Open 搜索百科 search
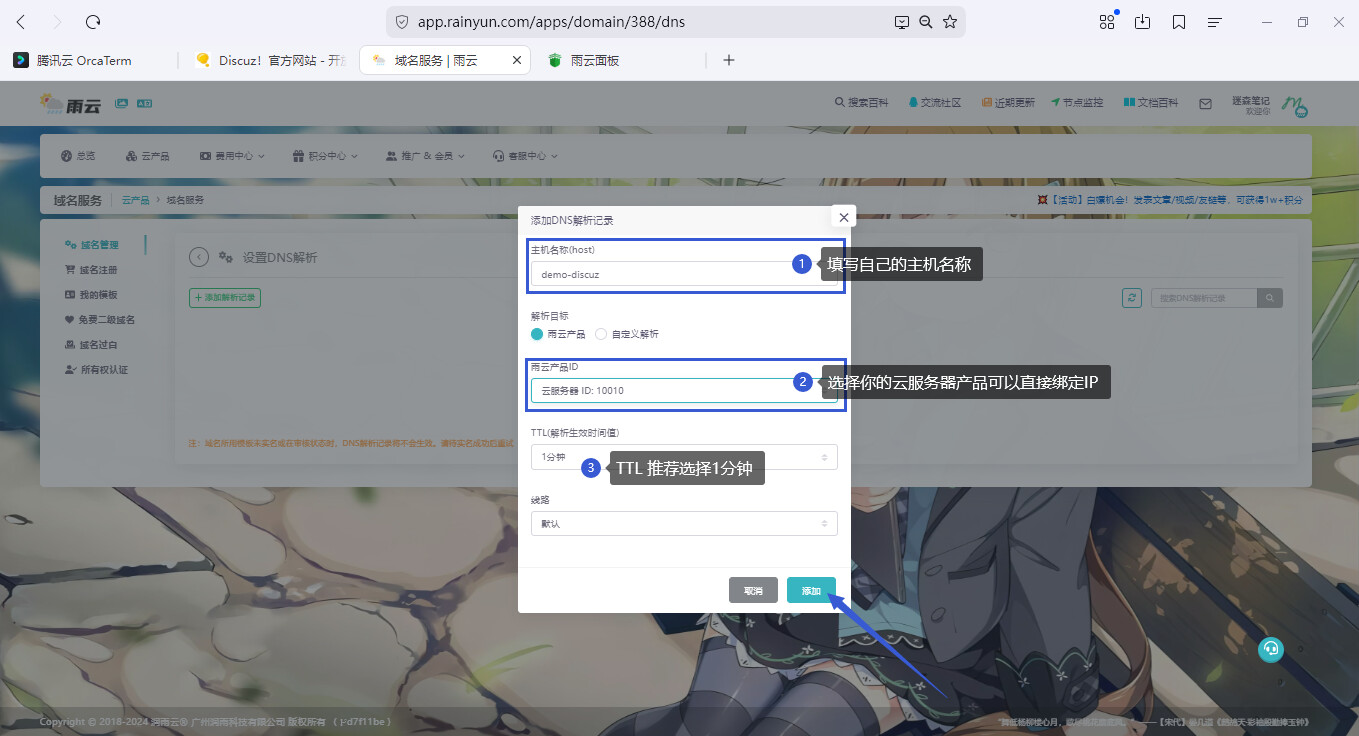 tap(861, 102)
